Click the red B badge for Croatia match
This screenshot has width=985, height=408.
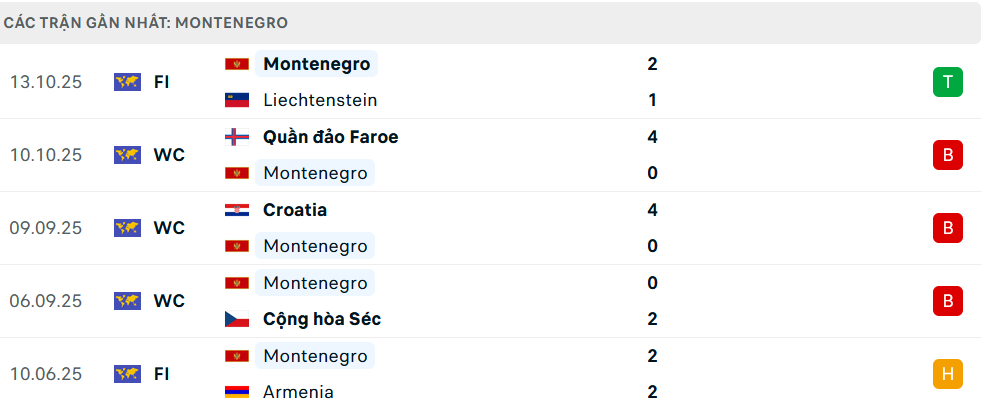click(x=947, y=228)
